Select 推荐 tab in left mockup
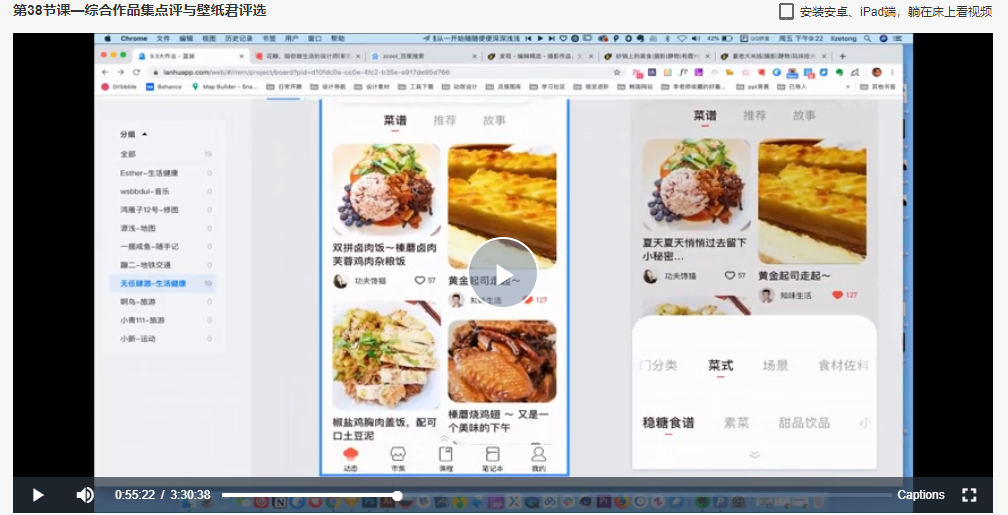 (x=444, y=120)
